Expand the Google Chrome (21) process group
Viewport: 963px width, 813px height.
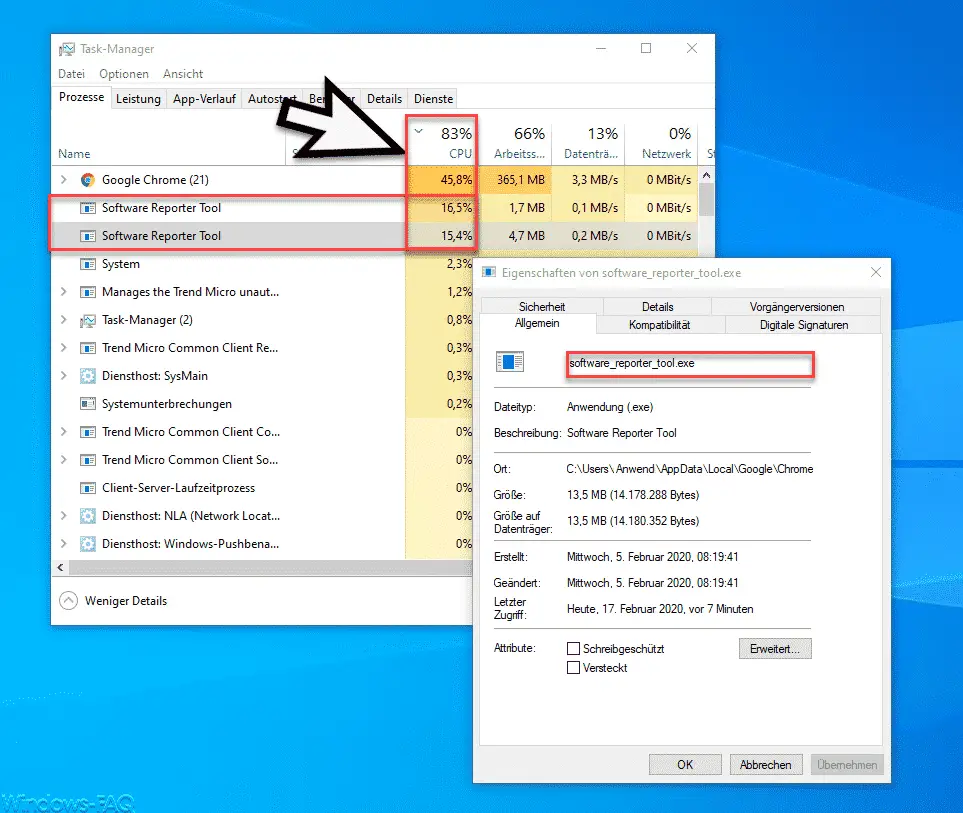coord(63,179)
